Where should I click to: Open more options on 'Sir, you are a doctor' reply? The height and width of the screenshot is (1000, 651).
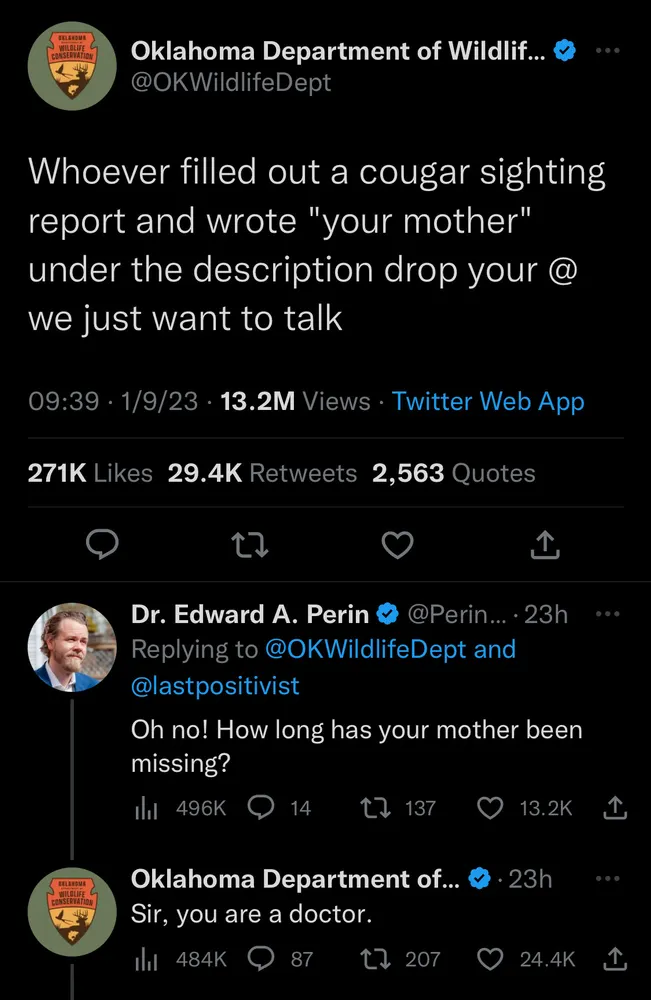pyautogui.click(x=606, y=879)
